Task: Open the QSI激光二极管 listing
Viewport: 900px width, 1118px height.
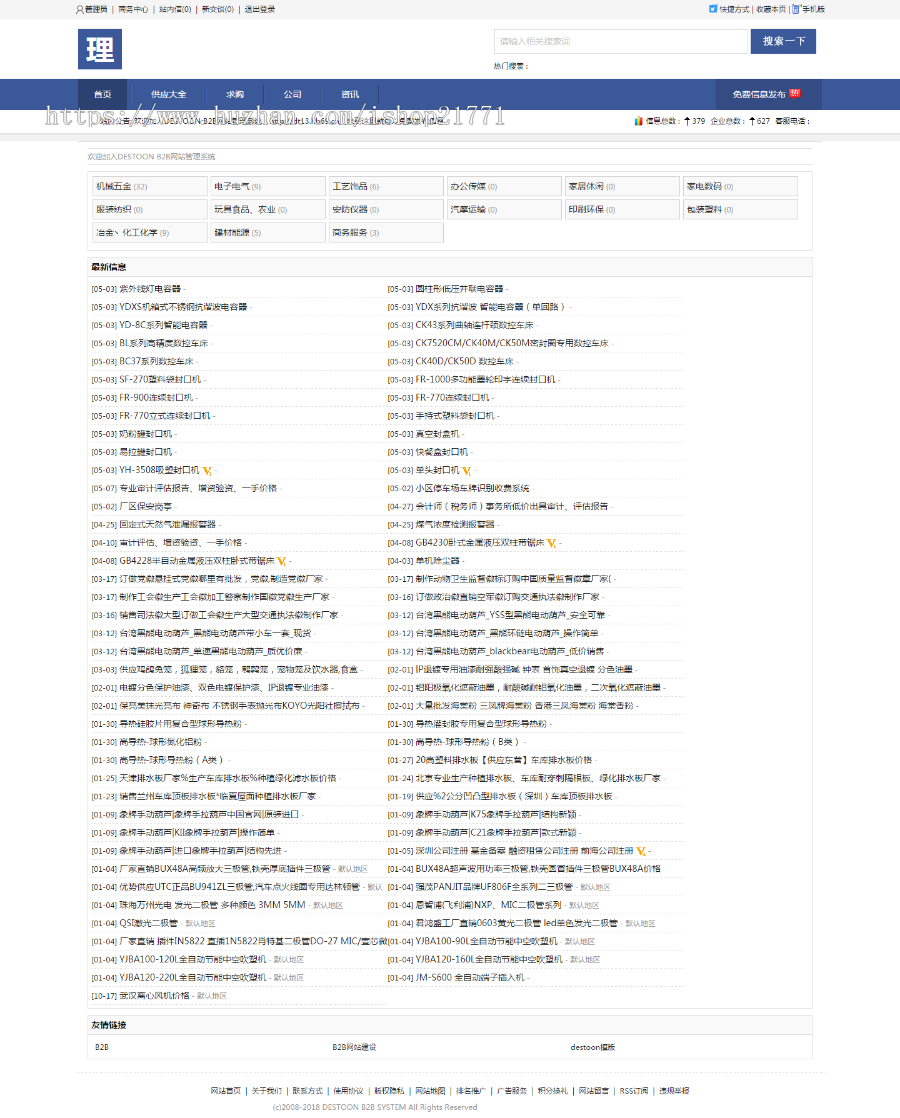Action: (148, 923)
